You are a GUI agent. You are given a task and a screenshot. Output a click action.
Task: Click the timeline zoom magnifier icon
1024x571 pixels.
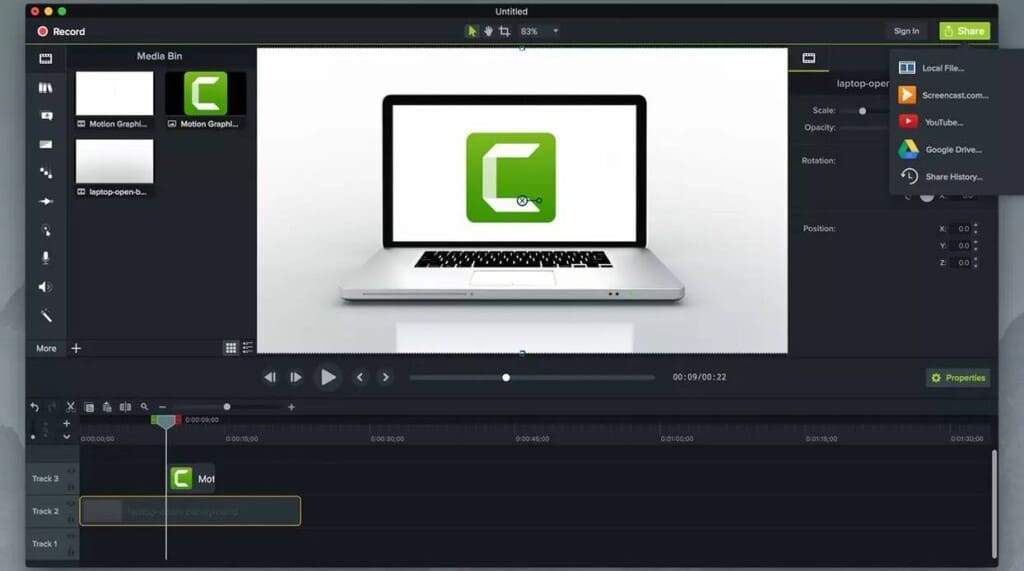(144, 407)
